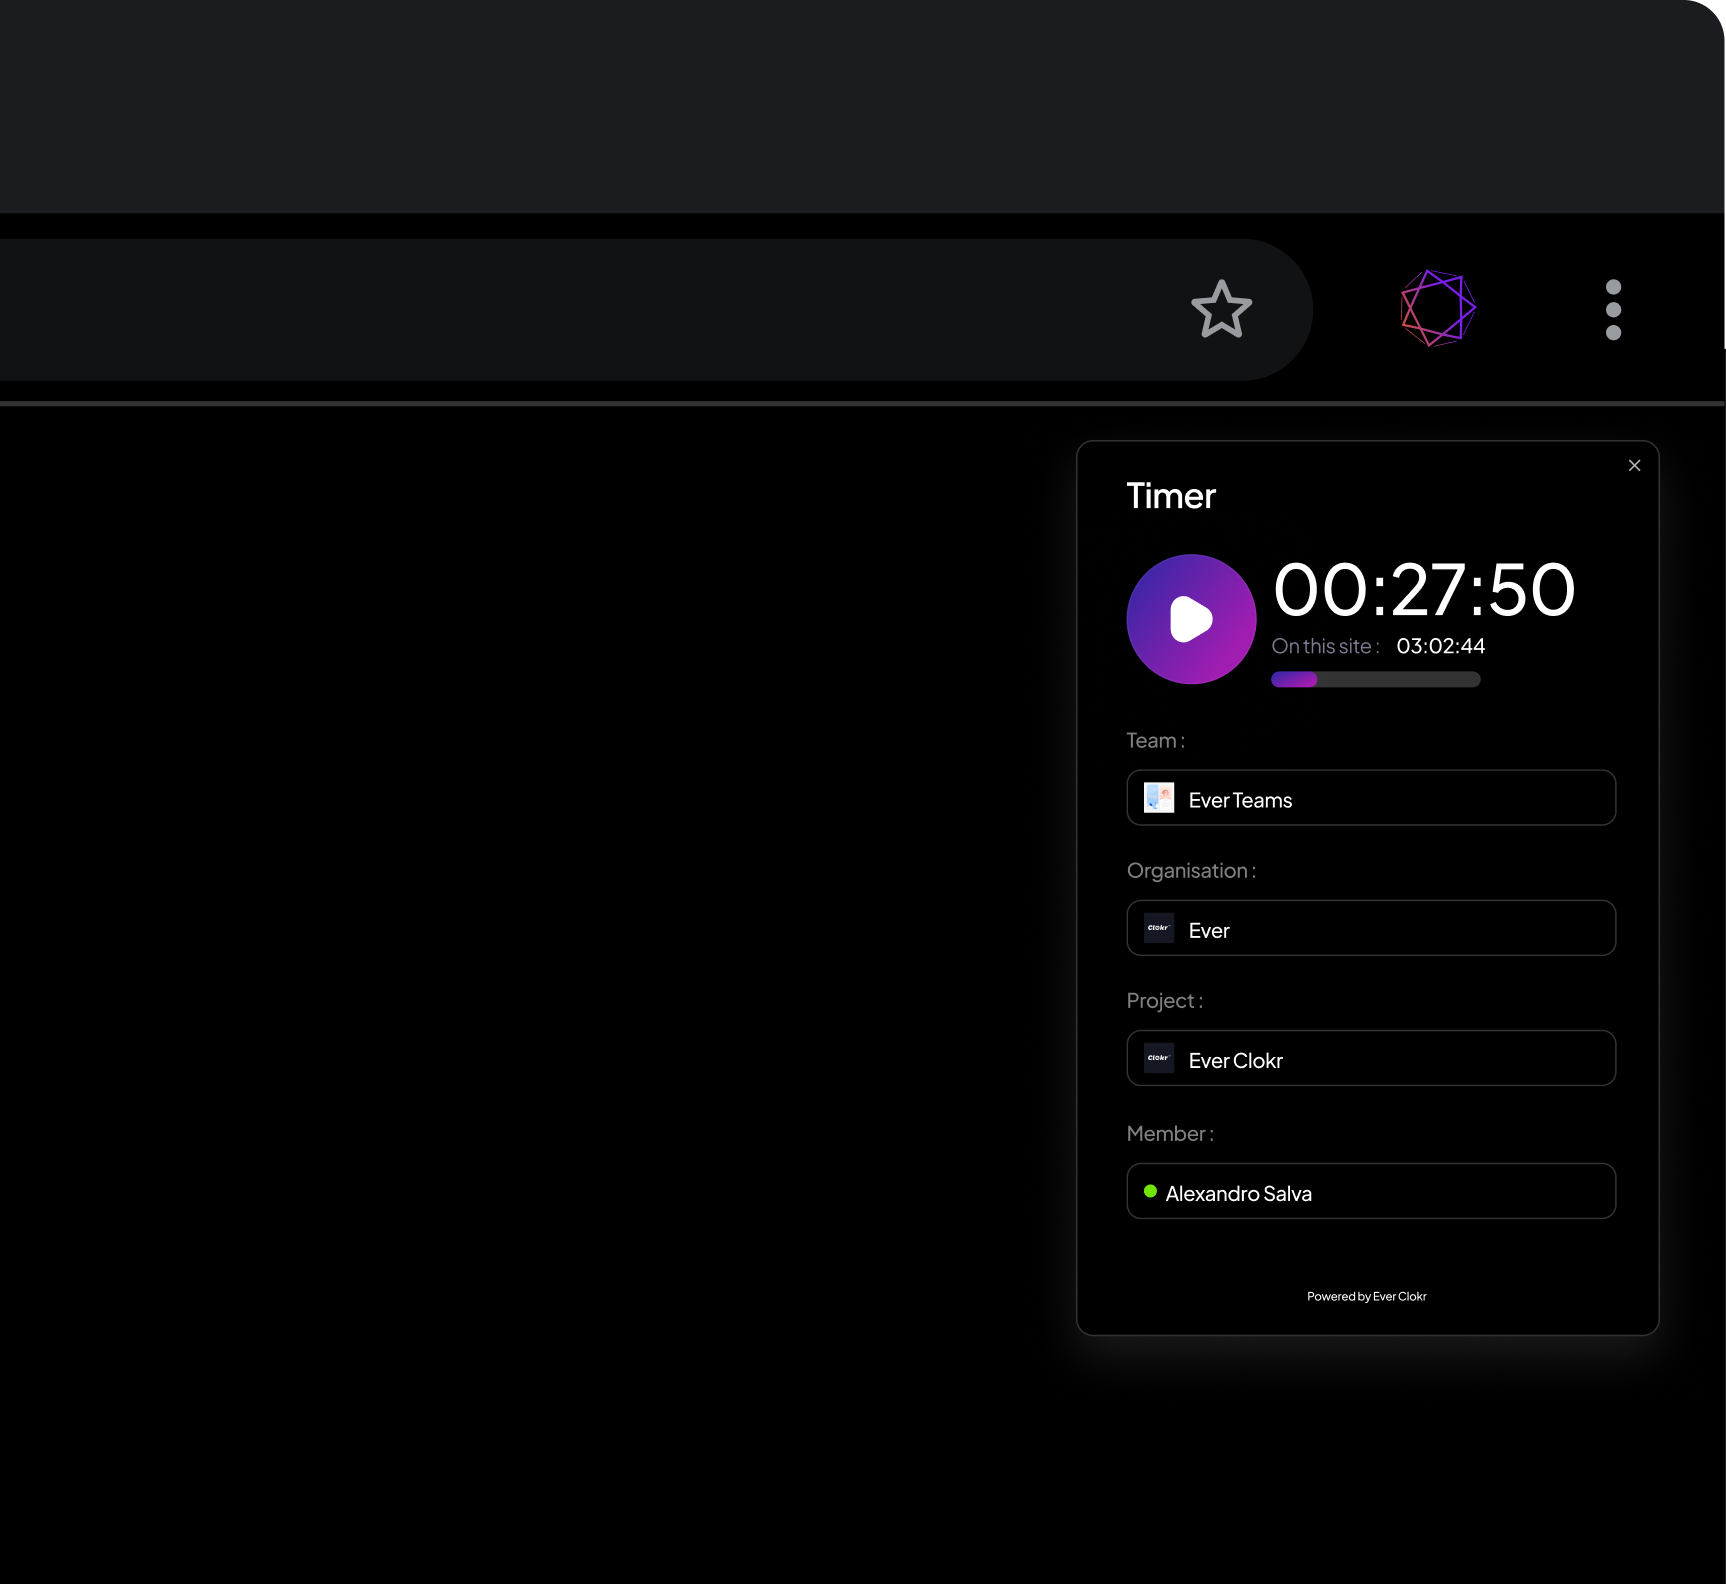1726x1584 pixels.
Task: Click the "Organisation :" label
Action: [x=1192, y=871]
